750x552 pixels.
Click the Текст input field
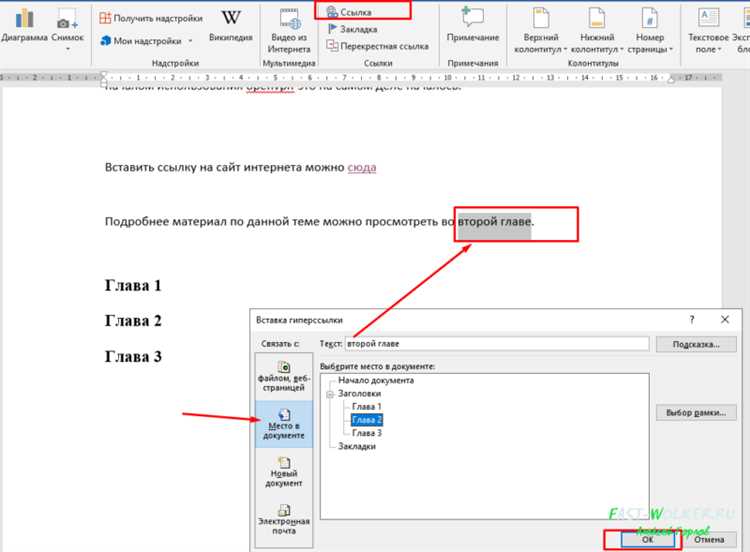click(x=496, y=344)
